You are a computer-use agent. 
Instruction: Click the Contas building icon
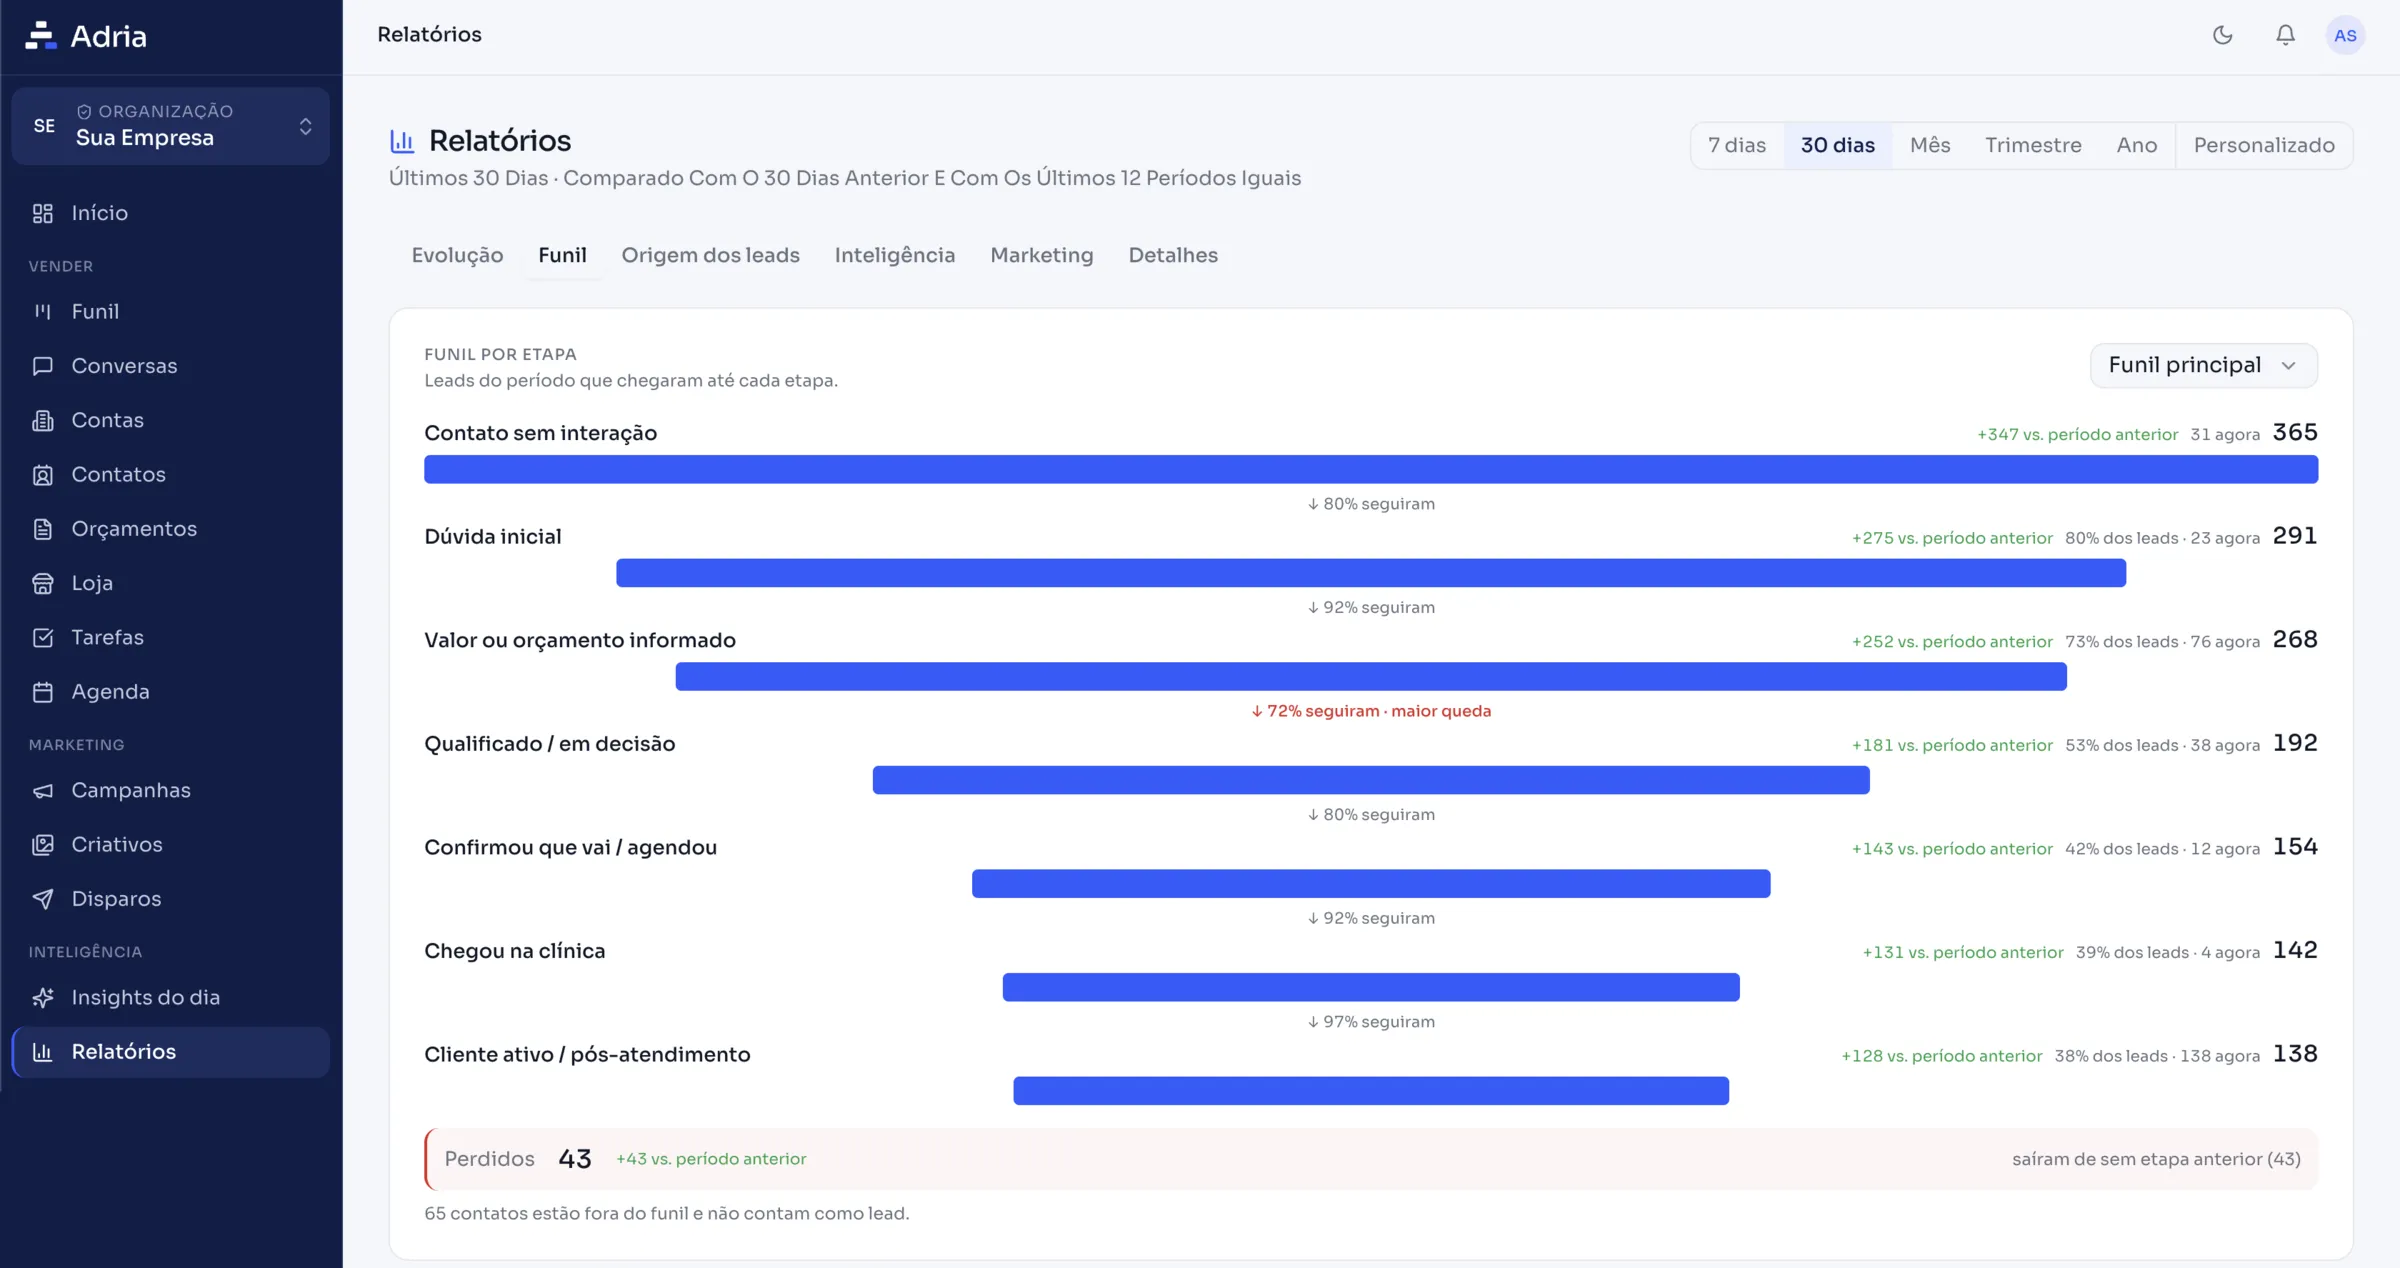pyautogui.click(x=42, y=420)
